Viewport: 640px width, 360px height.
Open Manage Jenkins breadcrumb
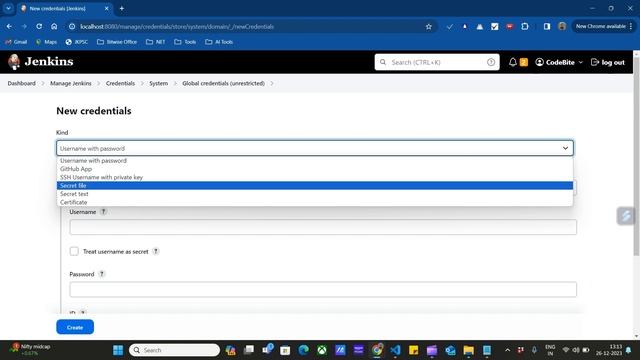click(x=71, y=83)
